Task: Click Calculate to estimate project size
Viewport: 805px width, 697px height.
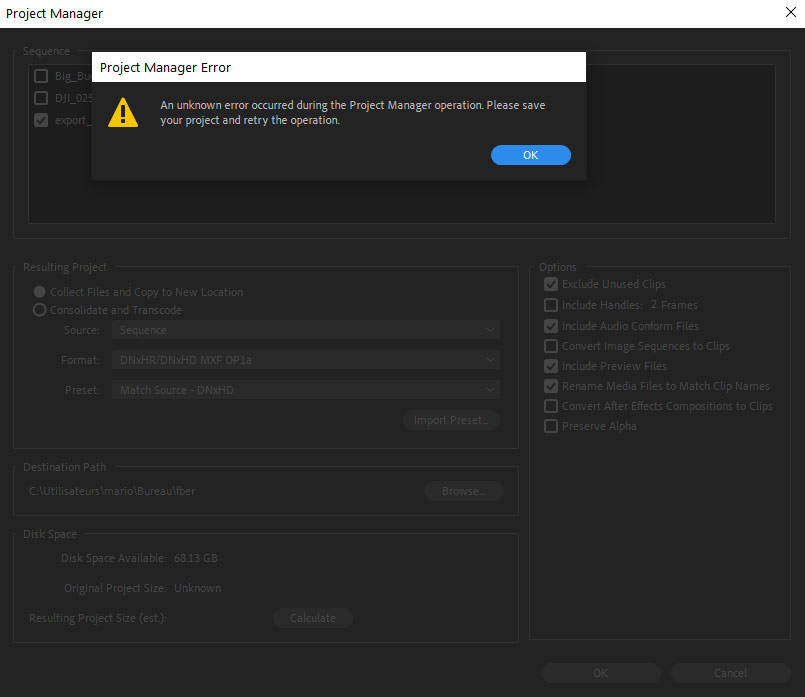Action: (312, 618)
